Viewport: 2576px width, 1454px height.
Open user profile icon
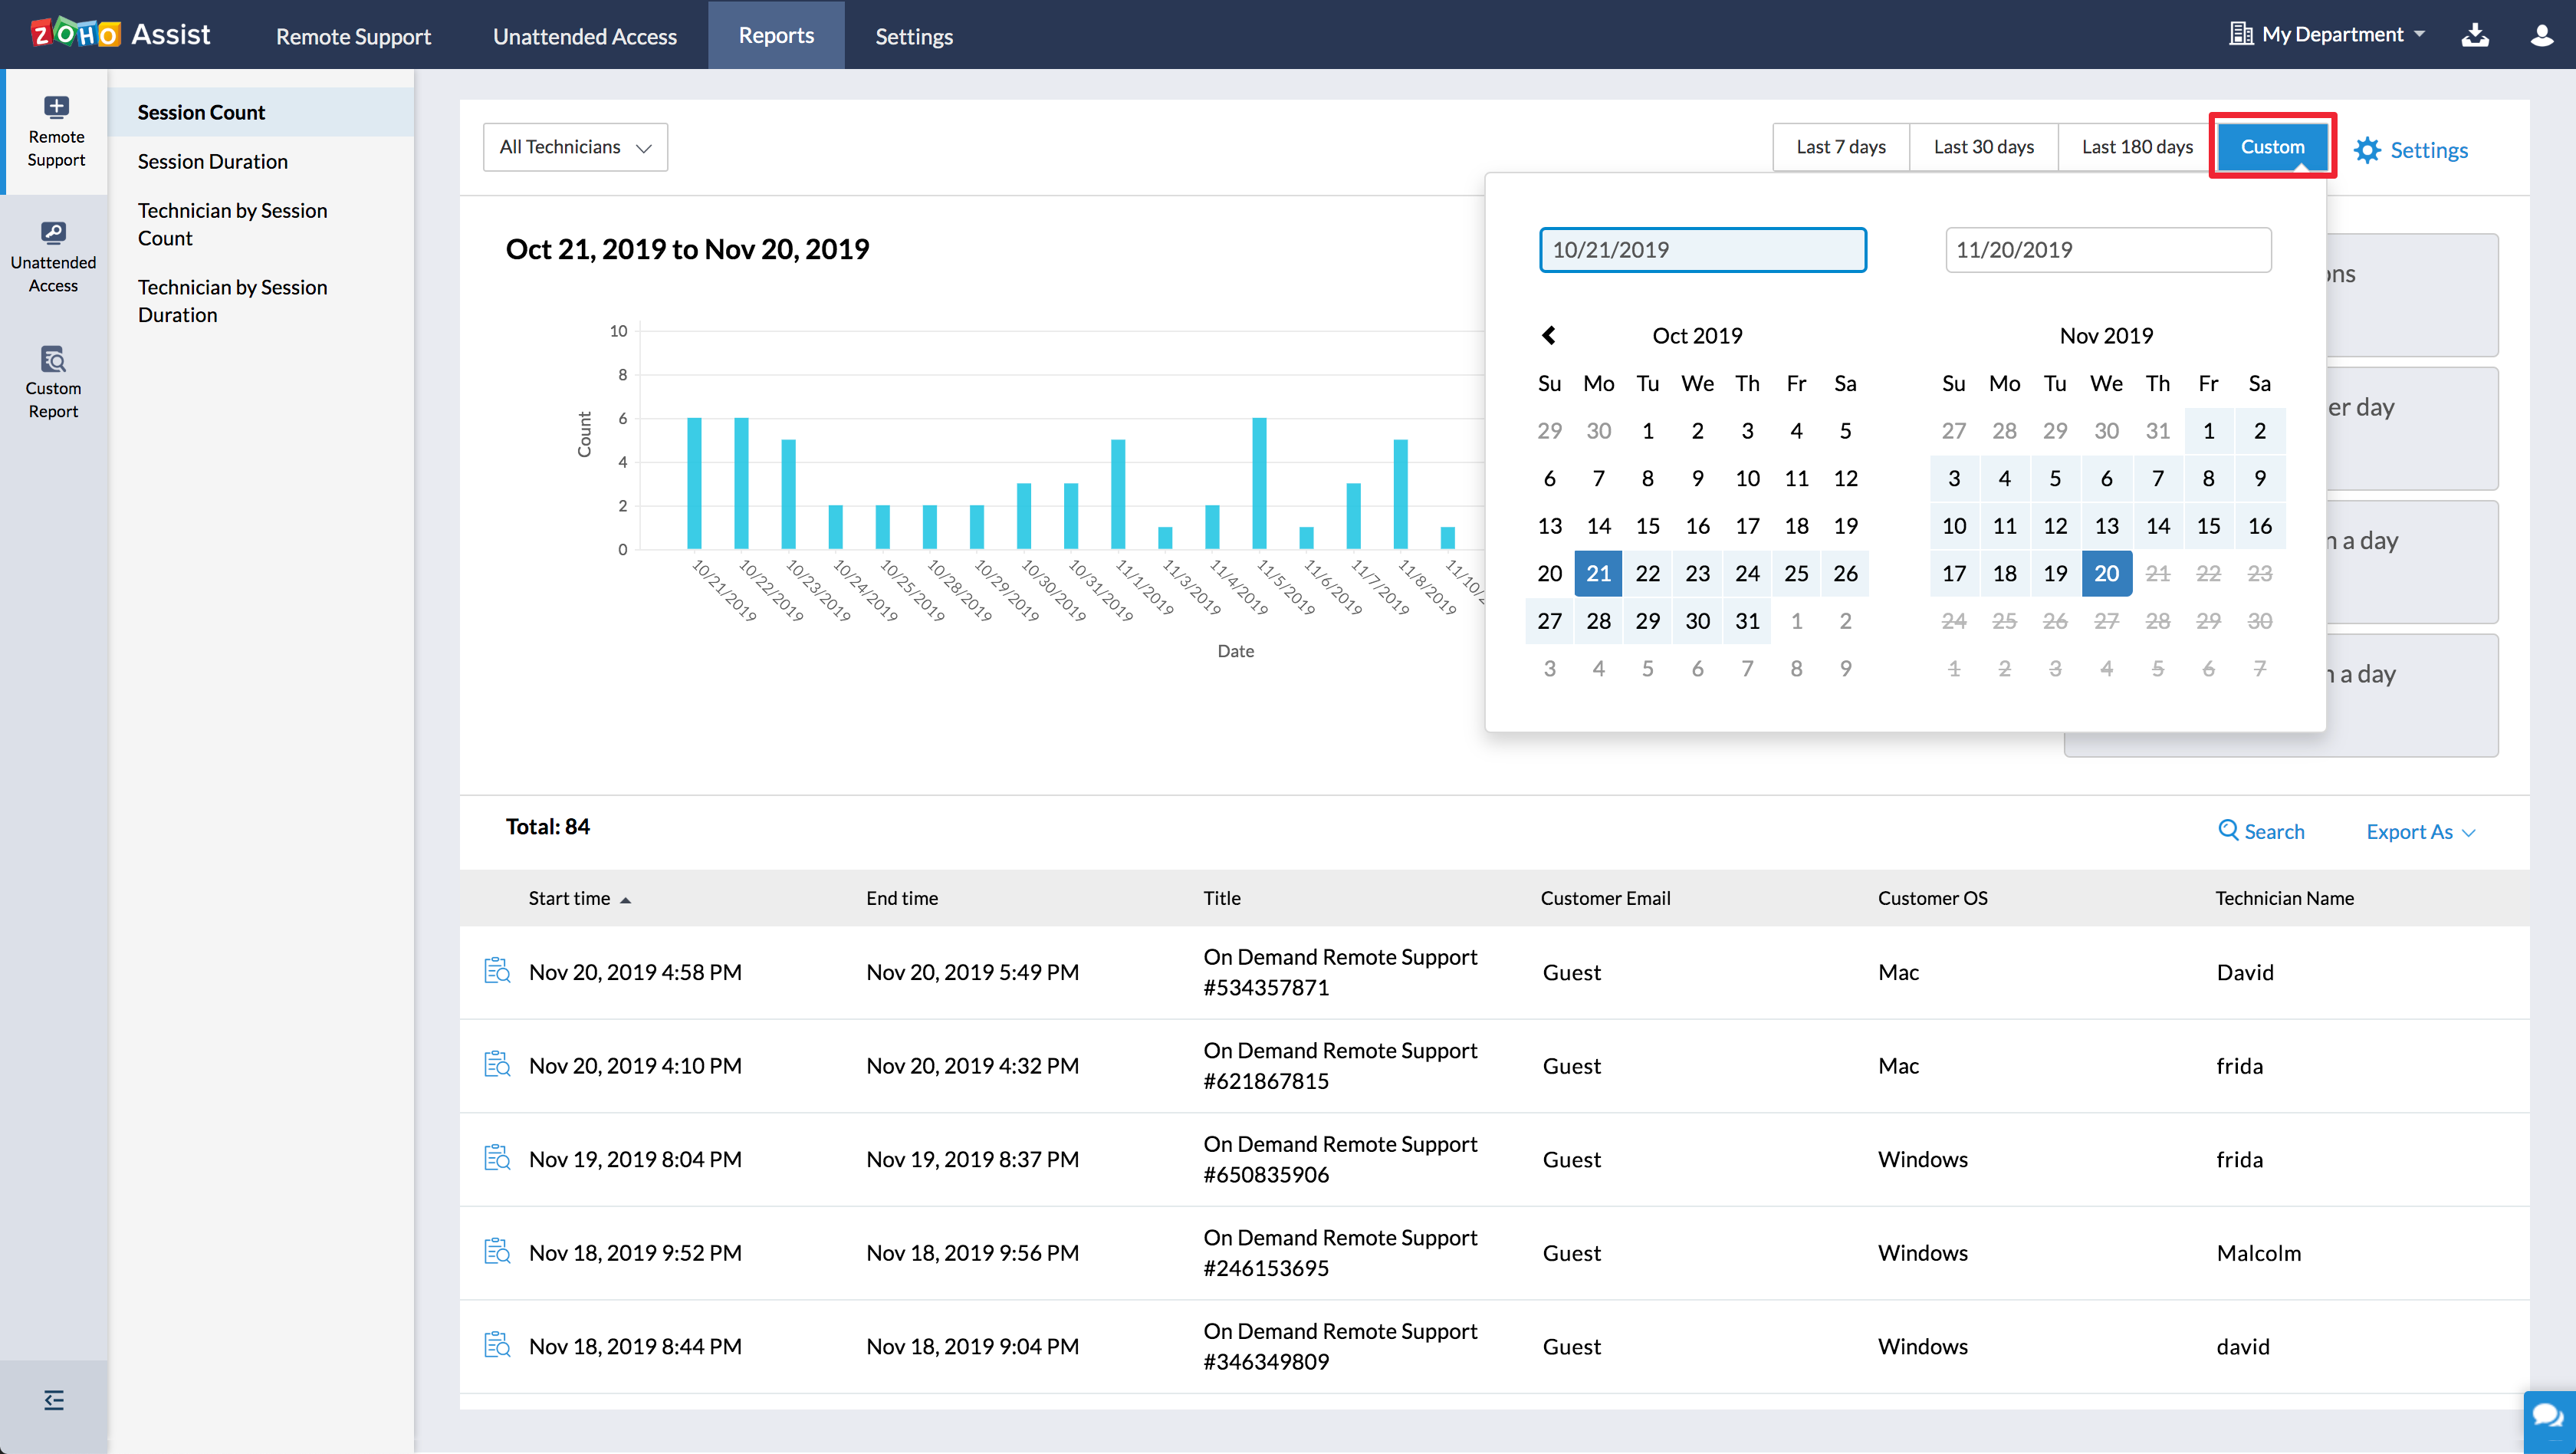pos(2541,35)
